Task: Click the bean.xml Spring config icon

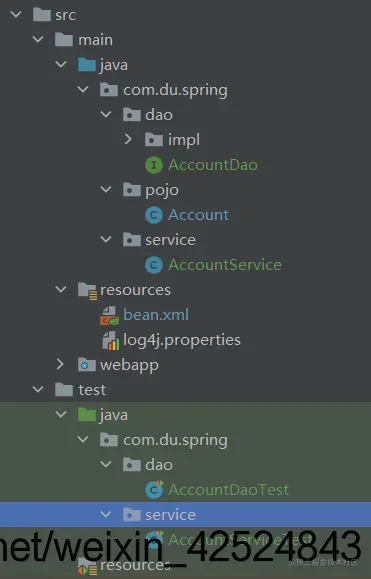Action: point(109,315)
